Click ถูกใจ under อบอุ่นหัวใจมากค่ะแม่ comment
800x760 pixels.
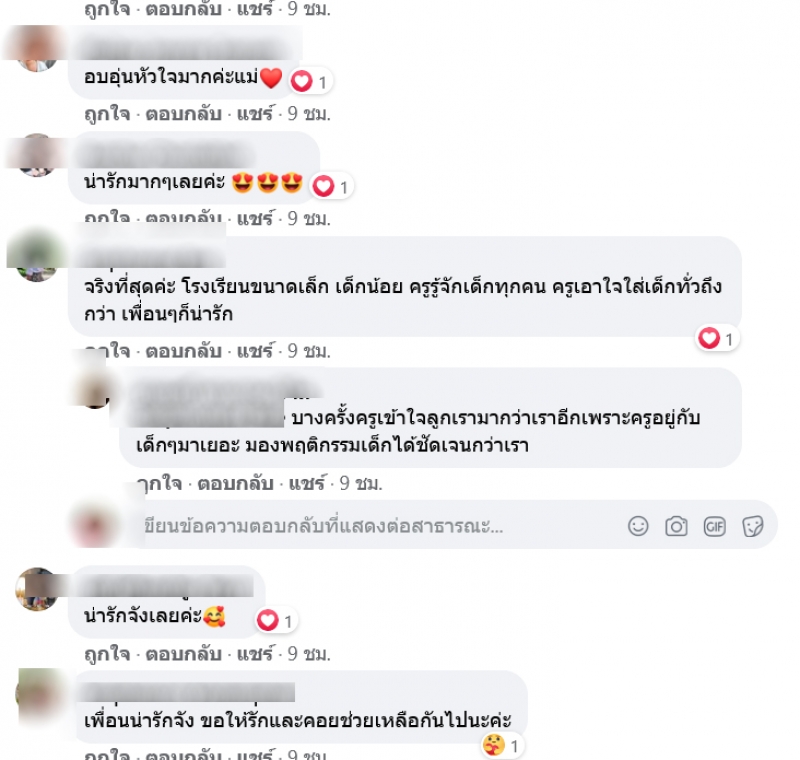107,113
